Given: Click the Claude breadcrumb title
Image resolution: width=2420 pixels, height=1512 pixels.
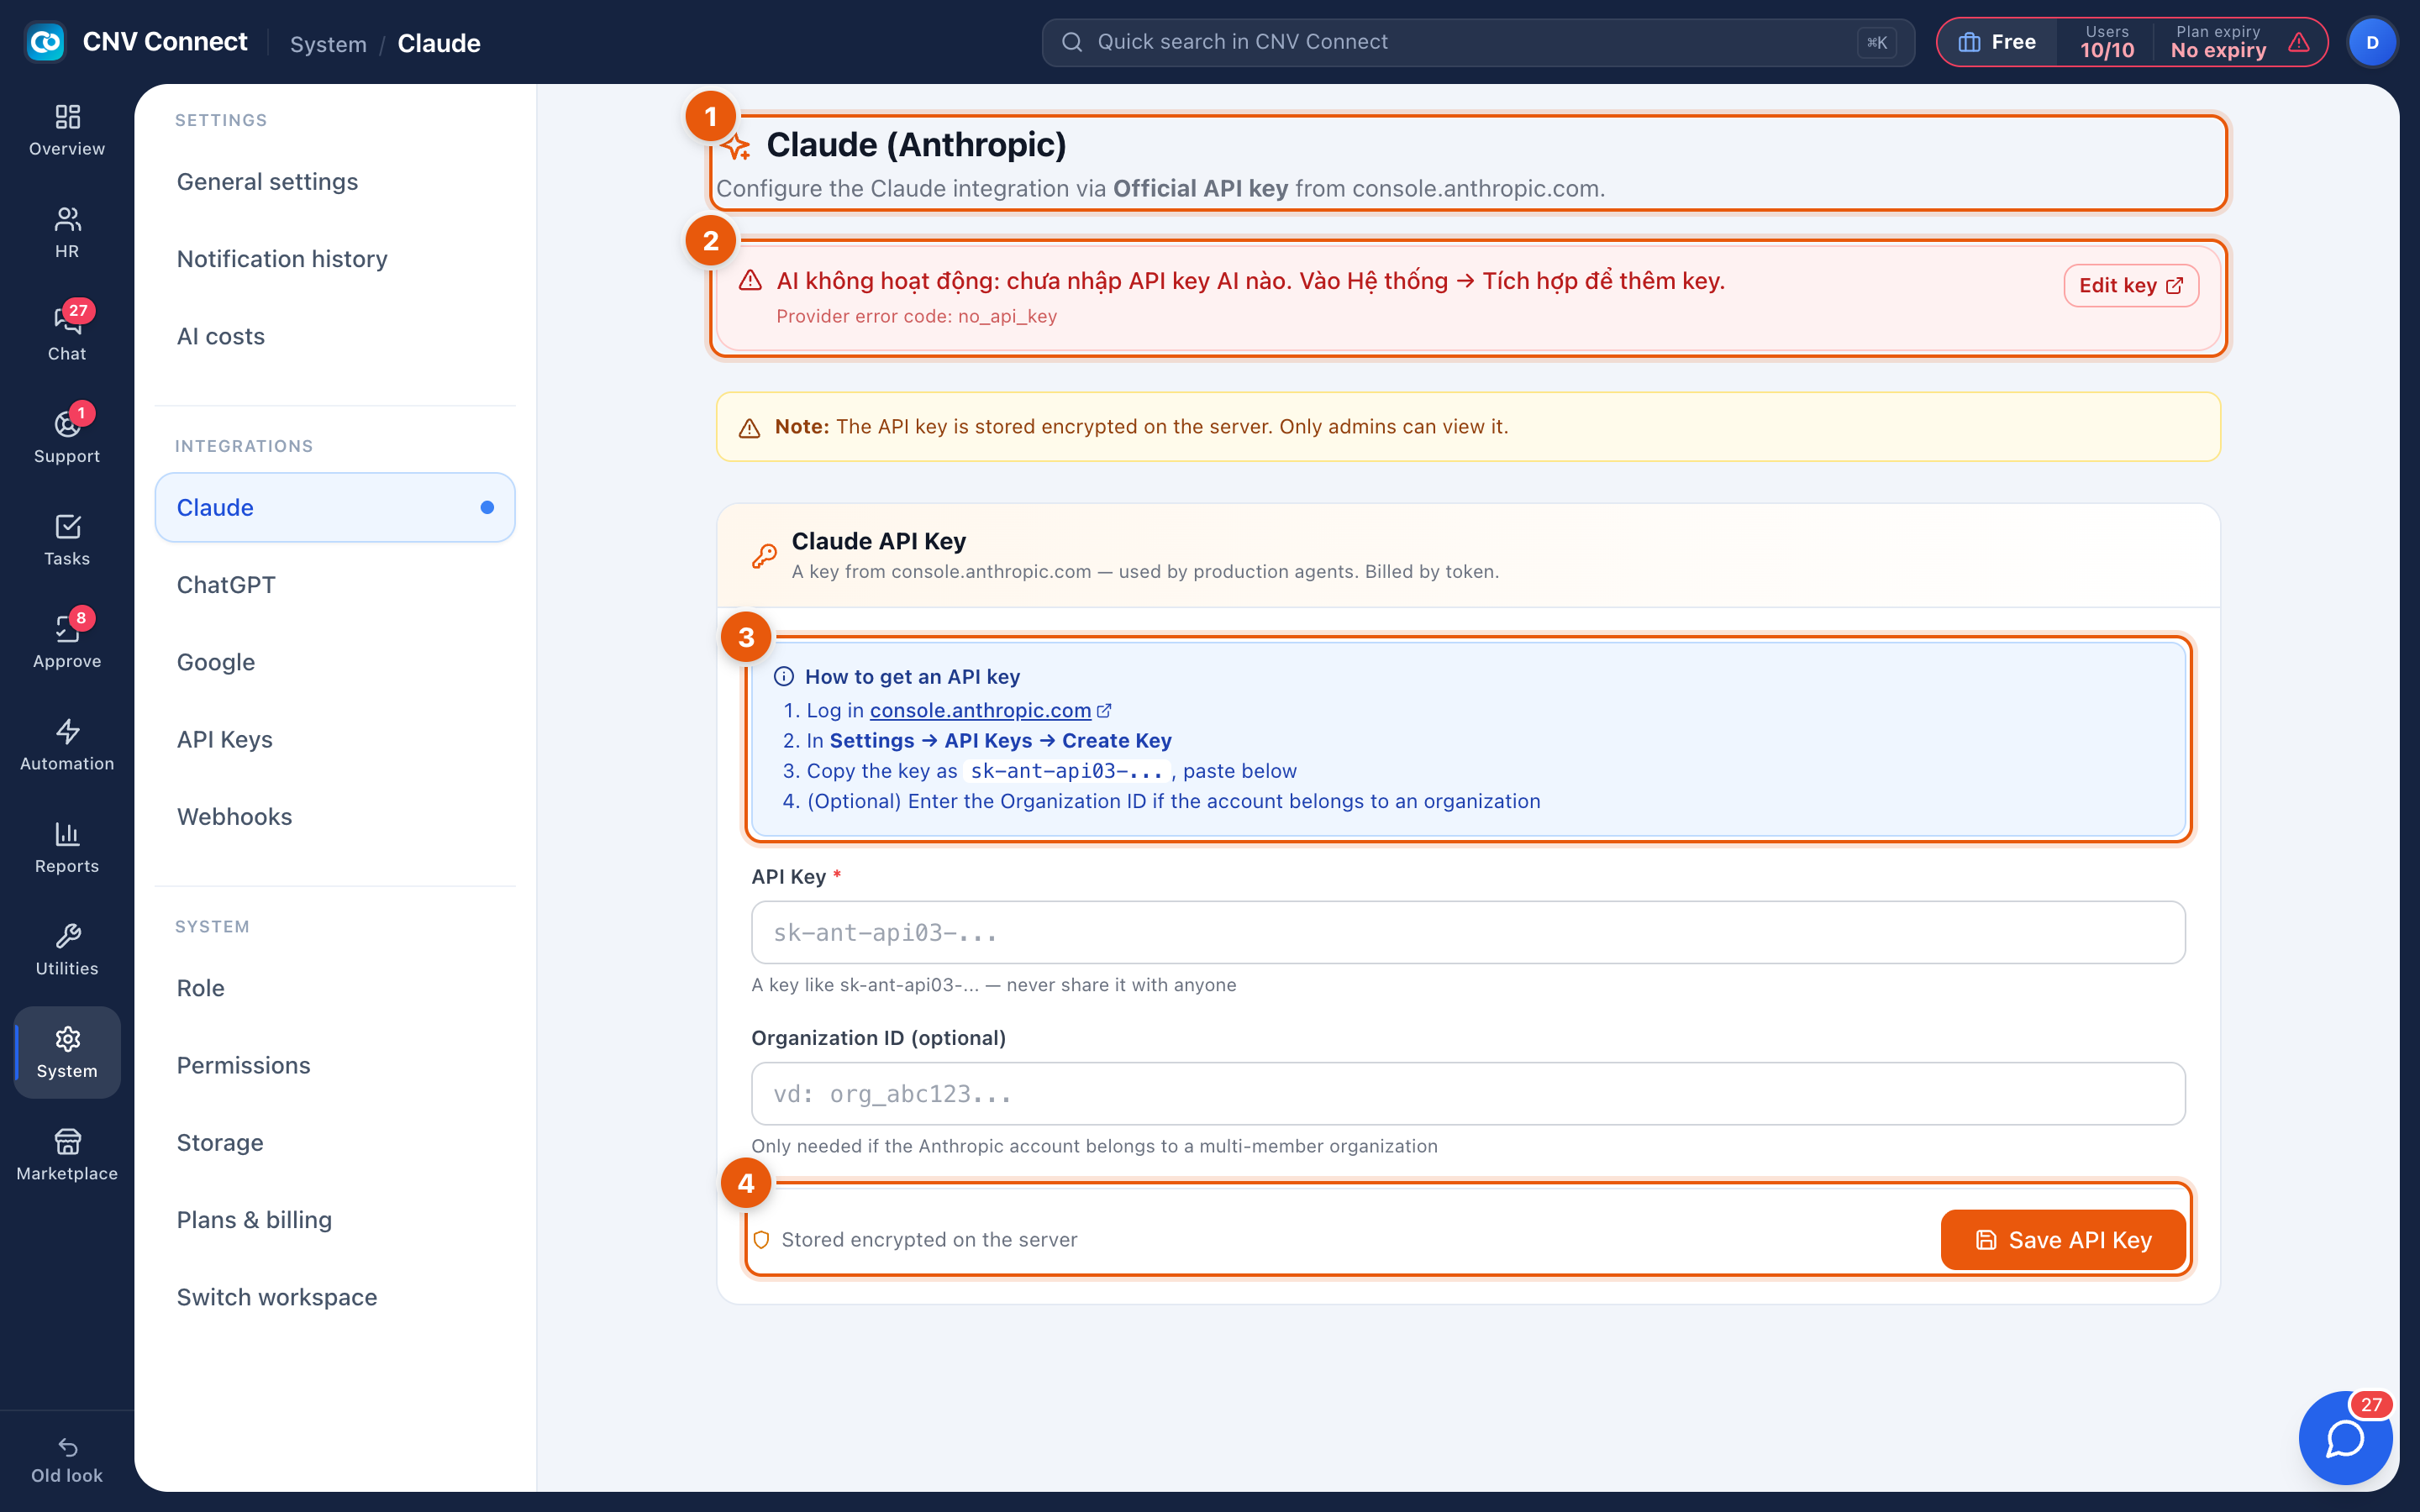Looking at the screenshot, I should pyautogui.click(x=439, y=44).
